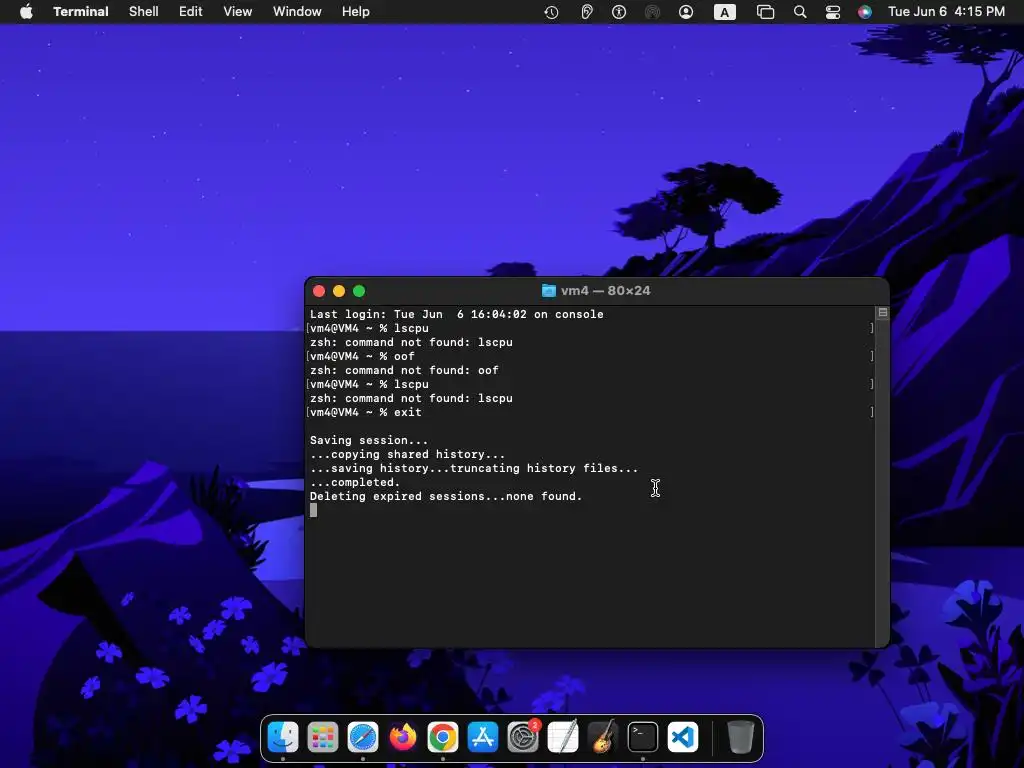Launch Safari from the Dock

coord(363,738)
